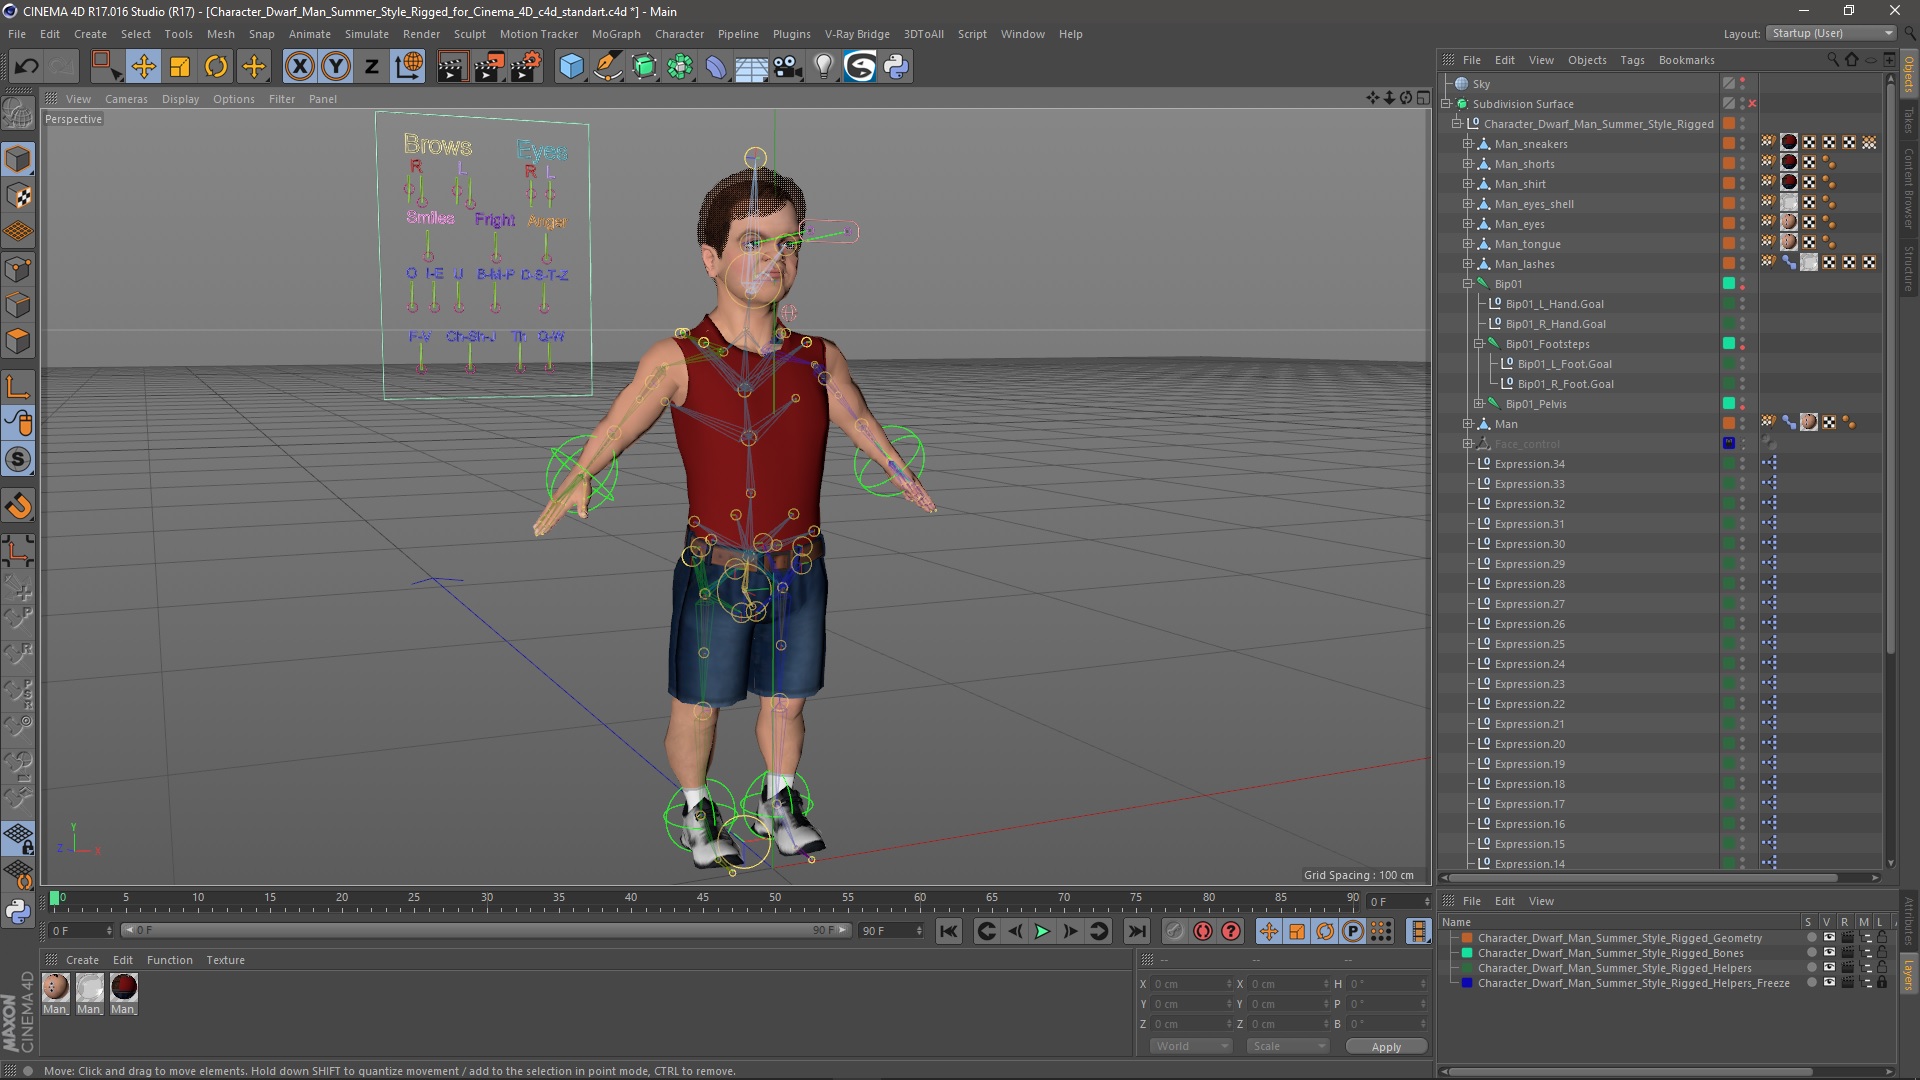Open vertical Structure tab
Screen dimensions: 1920x1080
pyautogui.click(x=1909, y=268)
